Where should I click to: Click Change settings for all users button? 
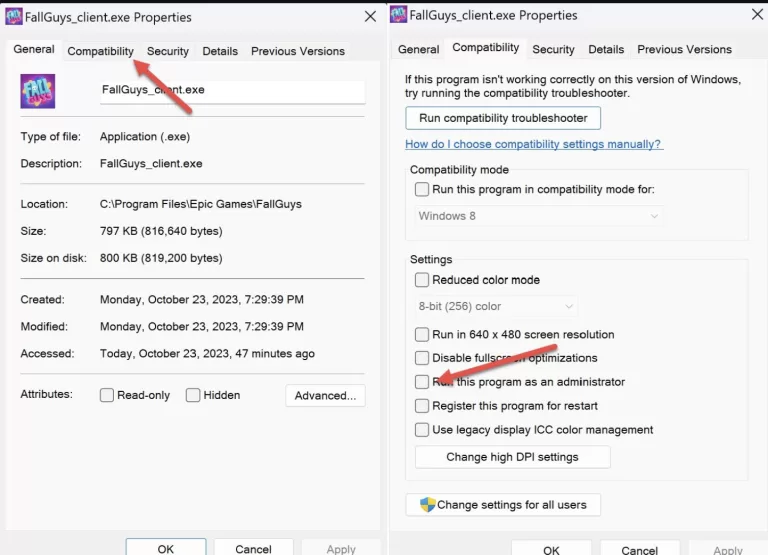tap(503, 505)
